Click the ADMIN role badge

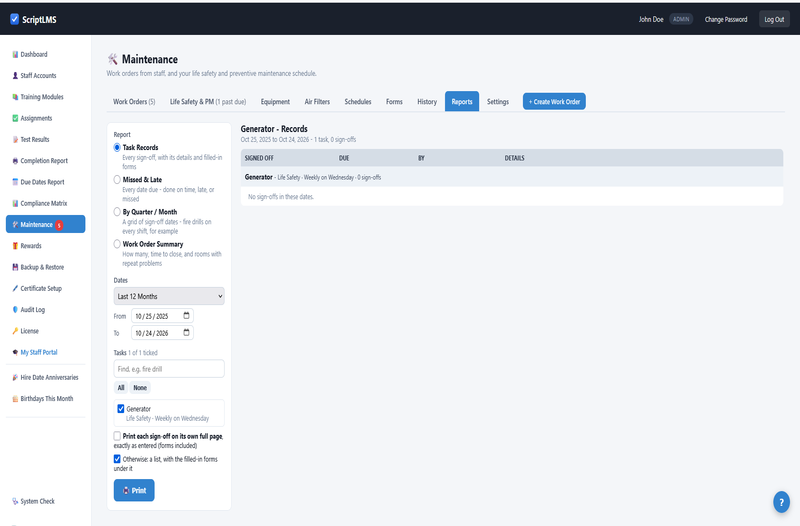coord(681,19)
